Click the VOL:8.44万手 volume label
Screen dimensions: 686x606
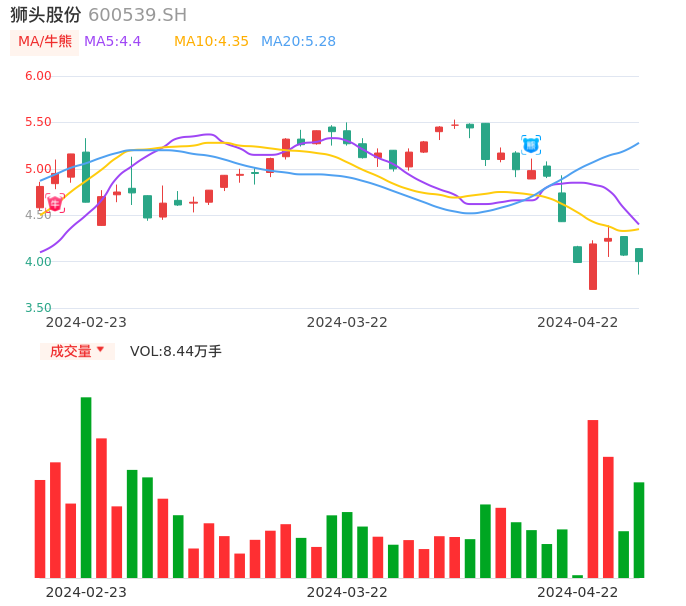[x=176, y=351]
